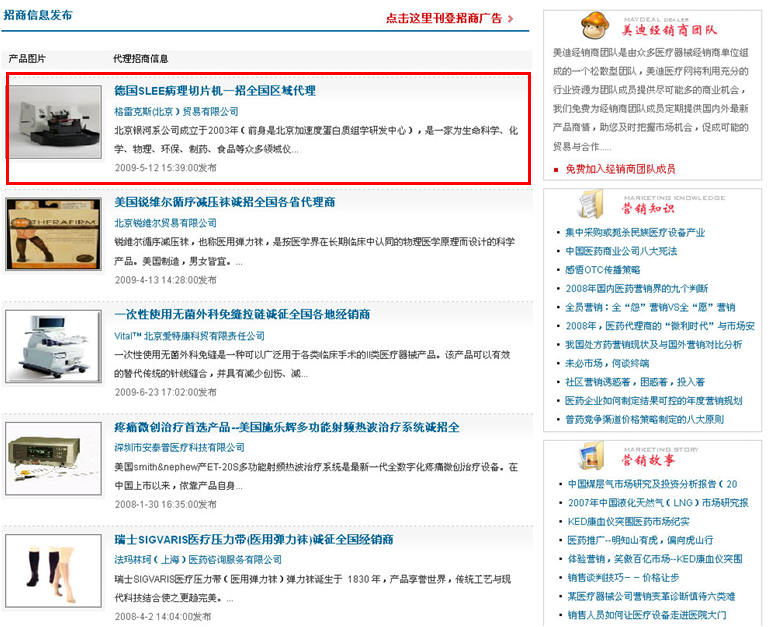Screen dimensions: 772x627
Task: Open article 中国煤层气市场研究及投资分析报告
Action: [x=652, y=484]
